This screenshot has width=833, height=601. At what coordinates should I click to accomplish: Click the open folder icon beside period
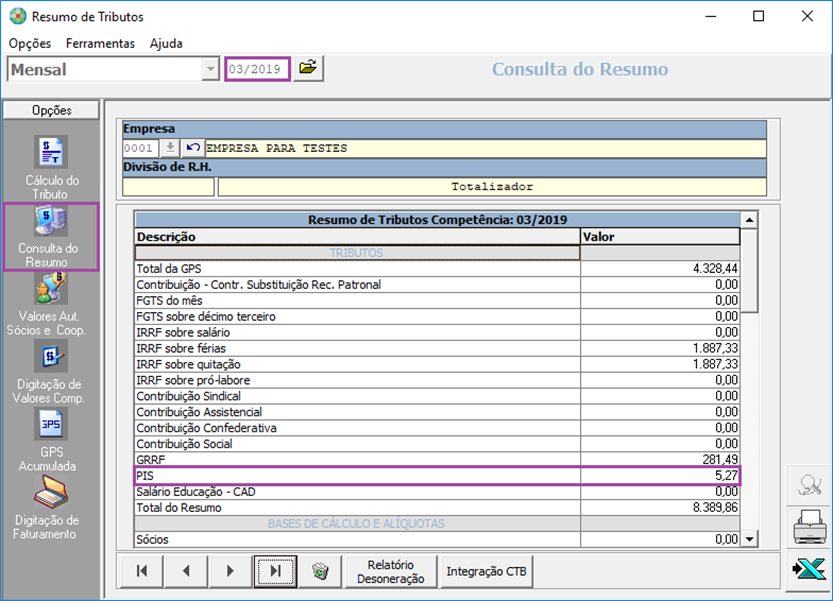[x=308, y=68]
